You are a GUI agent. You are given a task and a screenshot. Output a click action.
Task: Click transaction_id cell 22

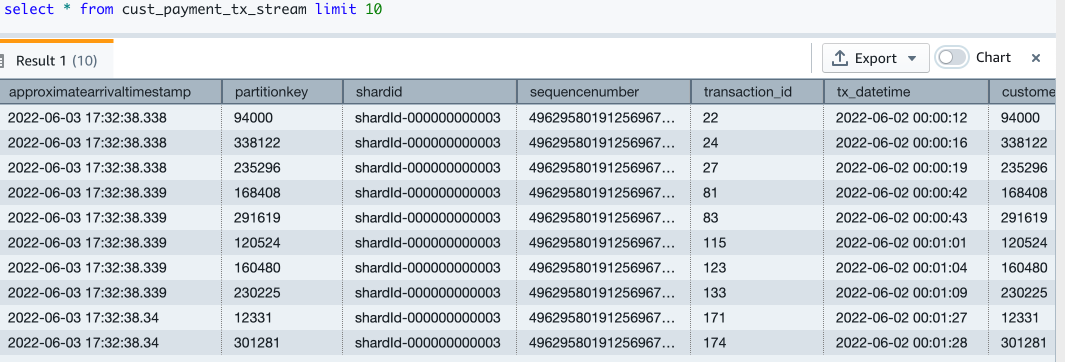pos(758,117)
